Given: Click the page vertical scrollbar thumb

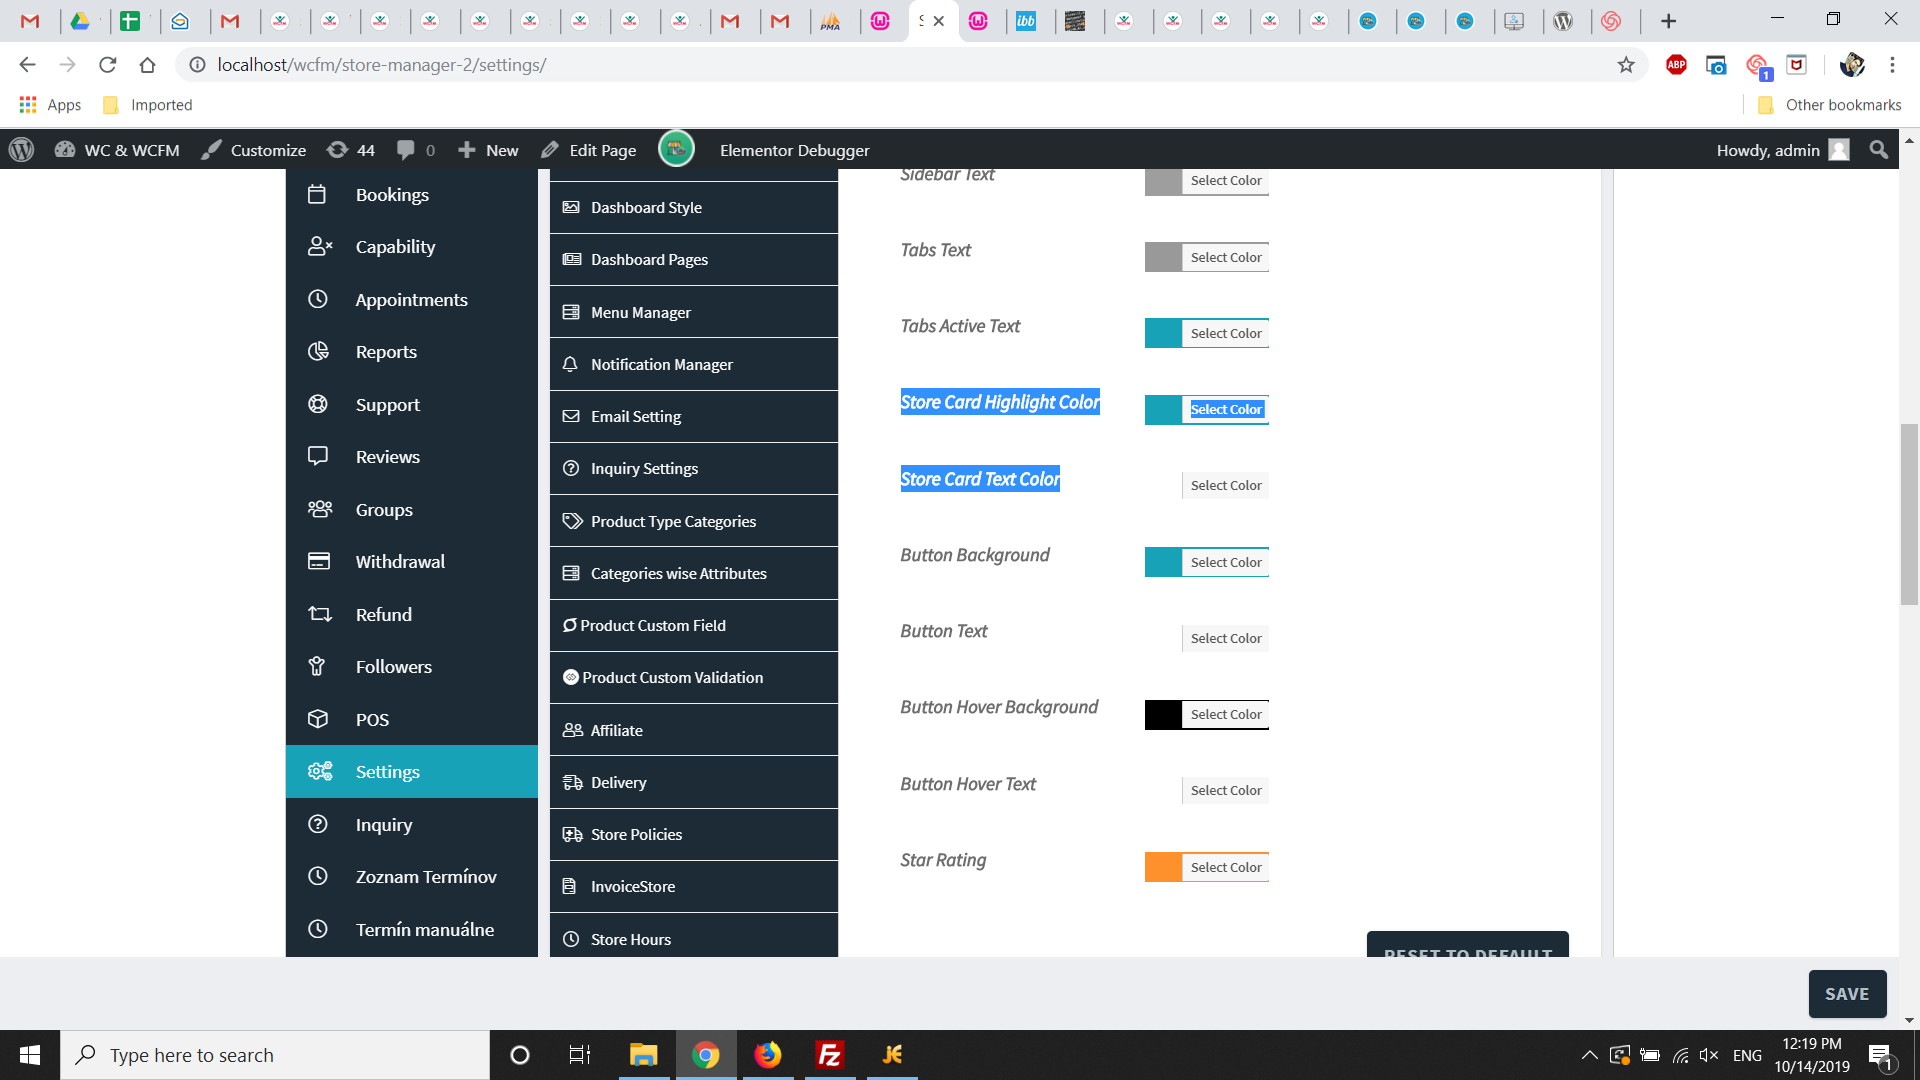Looking at the screenshot, I should point(1909,515).
